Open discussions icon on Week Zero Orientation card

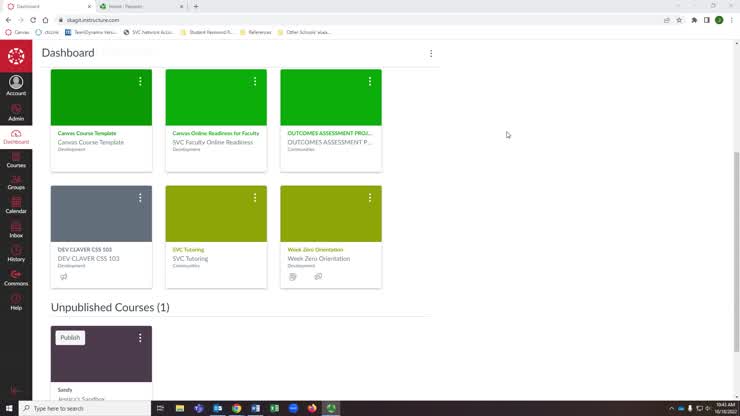point(318,277)
